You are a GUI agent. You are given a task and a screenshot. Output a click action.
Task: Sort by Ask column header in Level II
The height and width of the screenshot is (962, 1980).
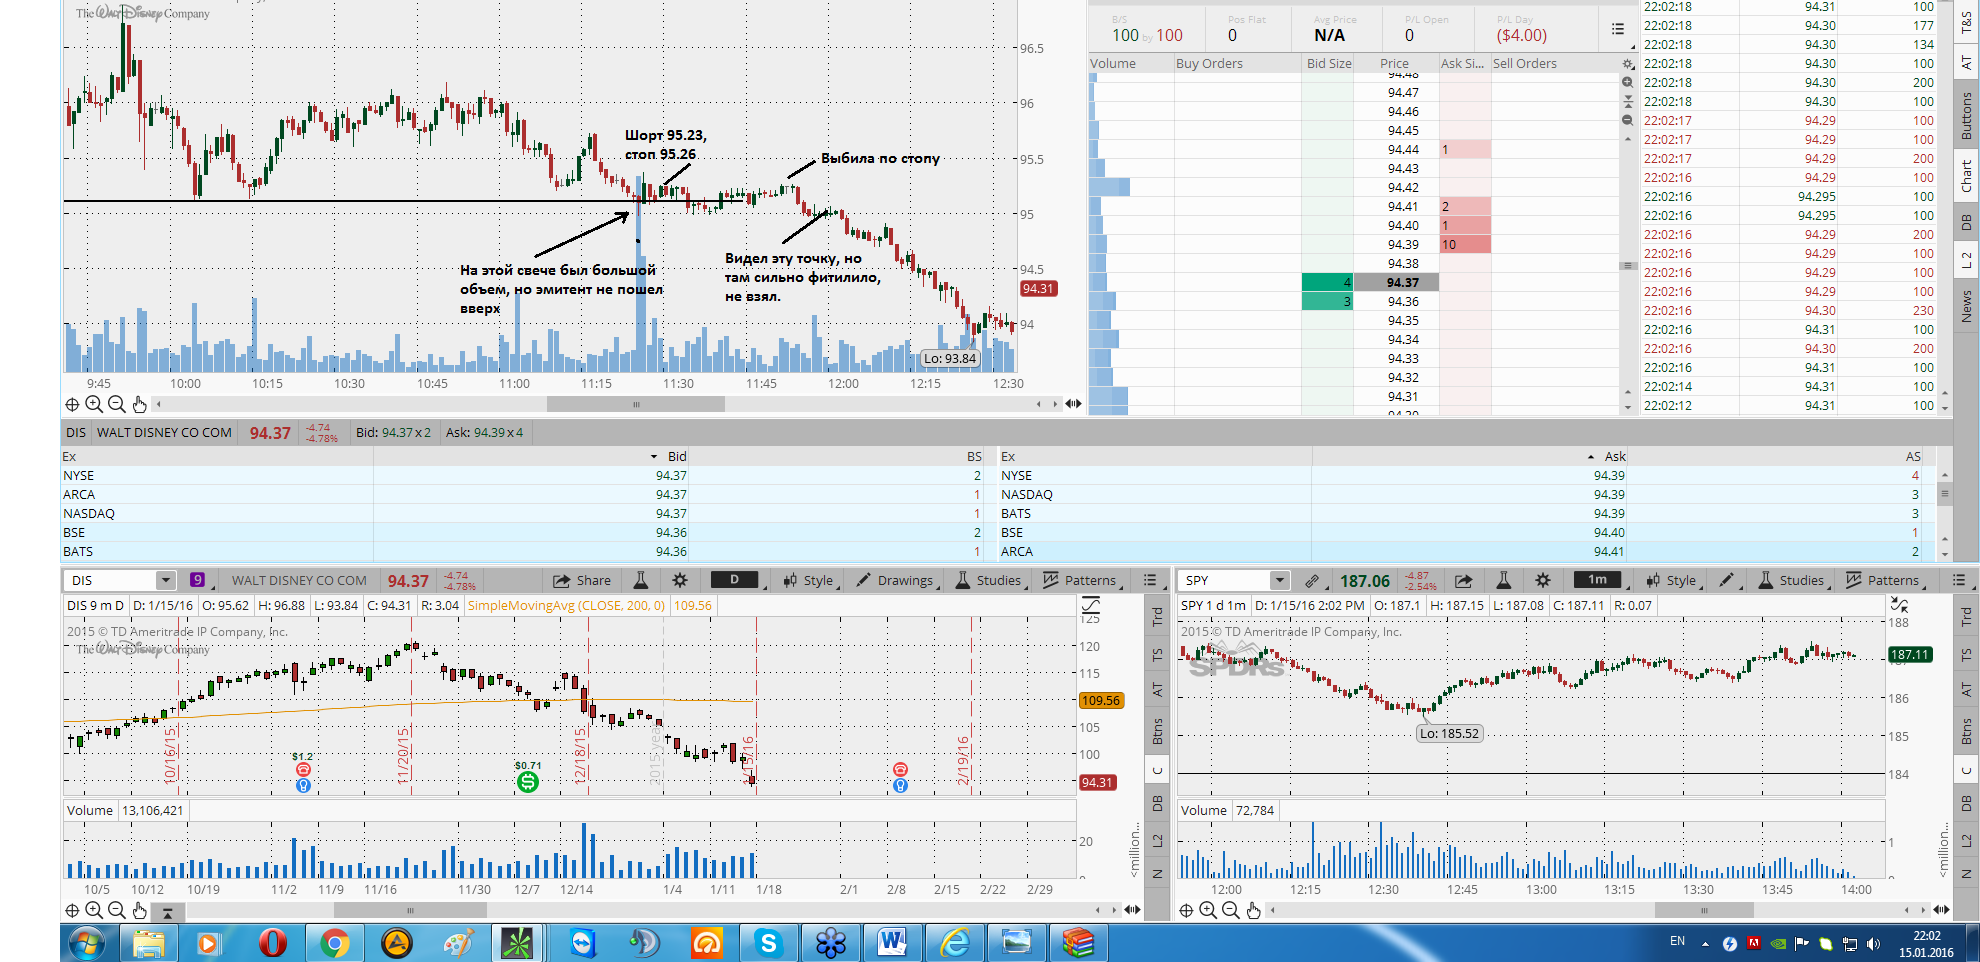[x=1614, y=456]
